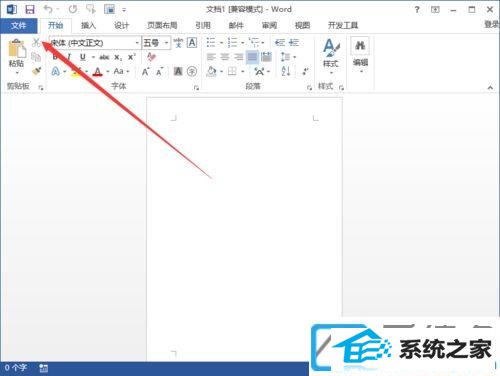Toggle justify paragraph alignment
The height and width of the screenshot is (376, 500).
click(x=252, y=57)
